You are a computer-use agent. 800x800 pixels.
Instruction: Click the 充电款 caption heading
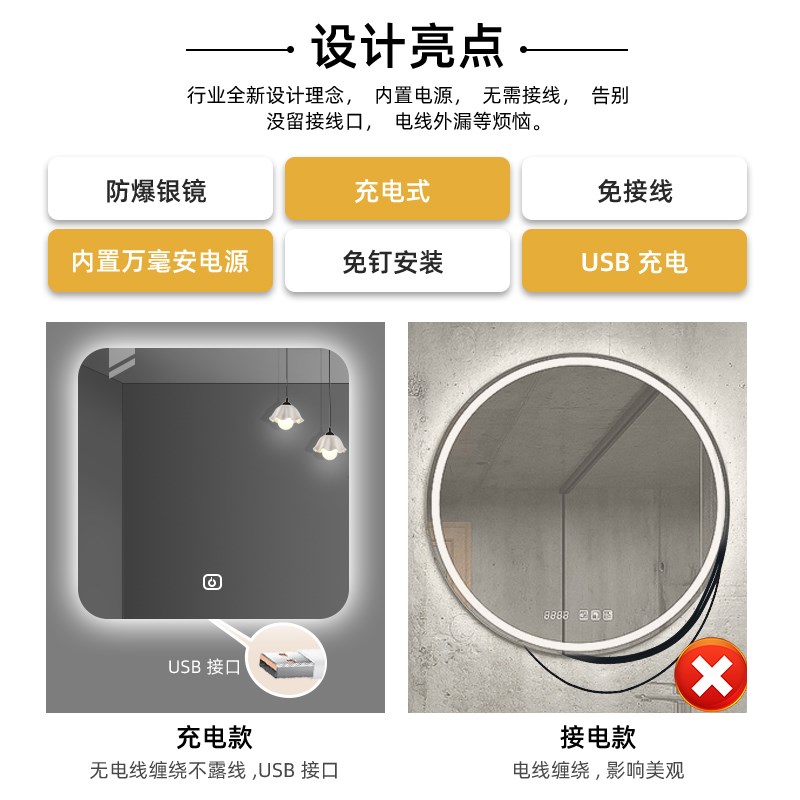click(x=214, y=737)
